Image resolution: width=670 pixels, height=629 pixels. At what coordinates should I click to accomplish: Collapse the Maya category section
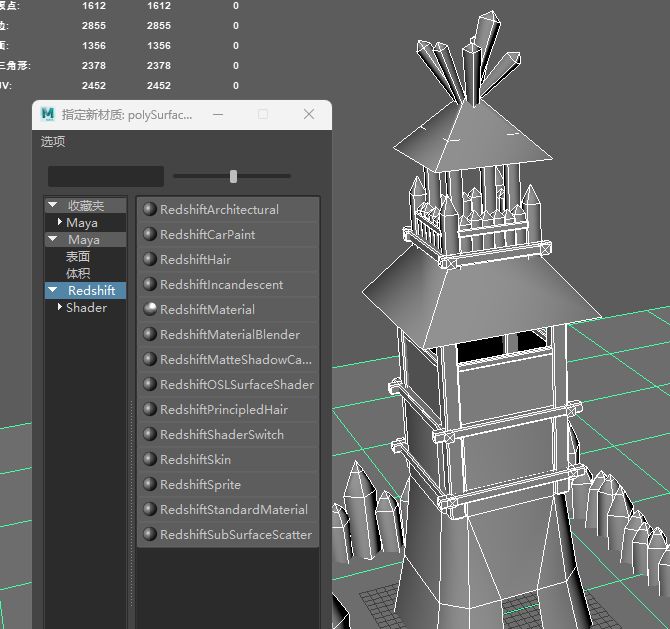pyautogui.click(x=53, y=239)
